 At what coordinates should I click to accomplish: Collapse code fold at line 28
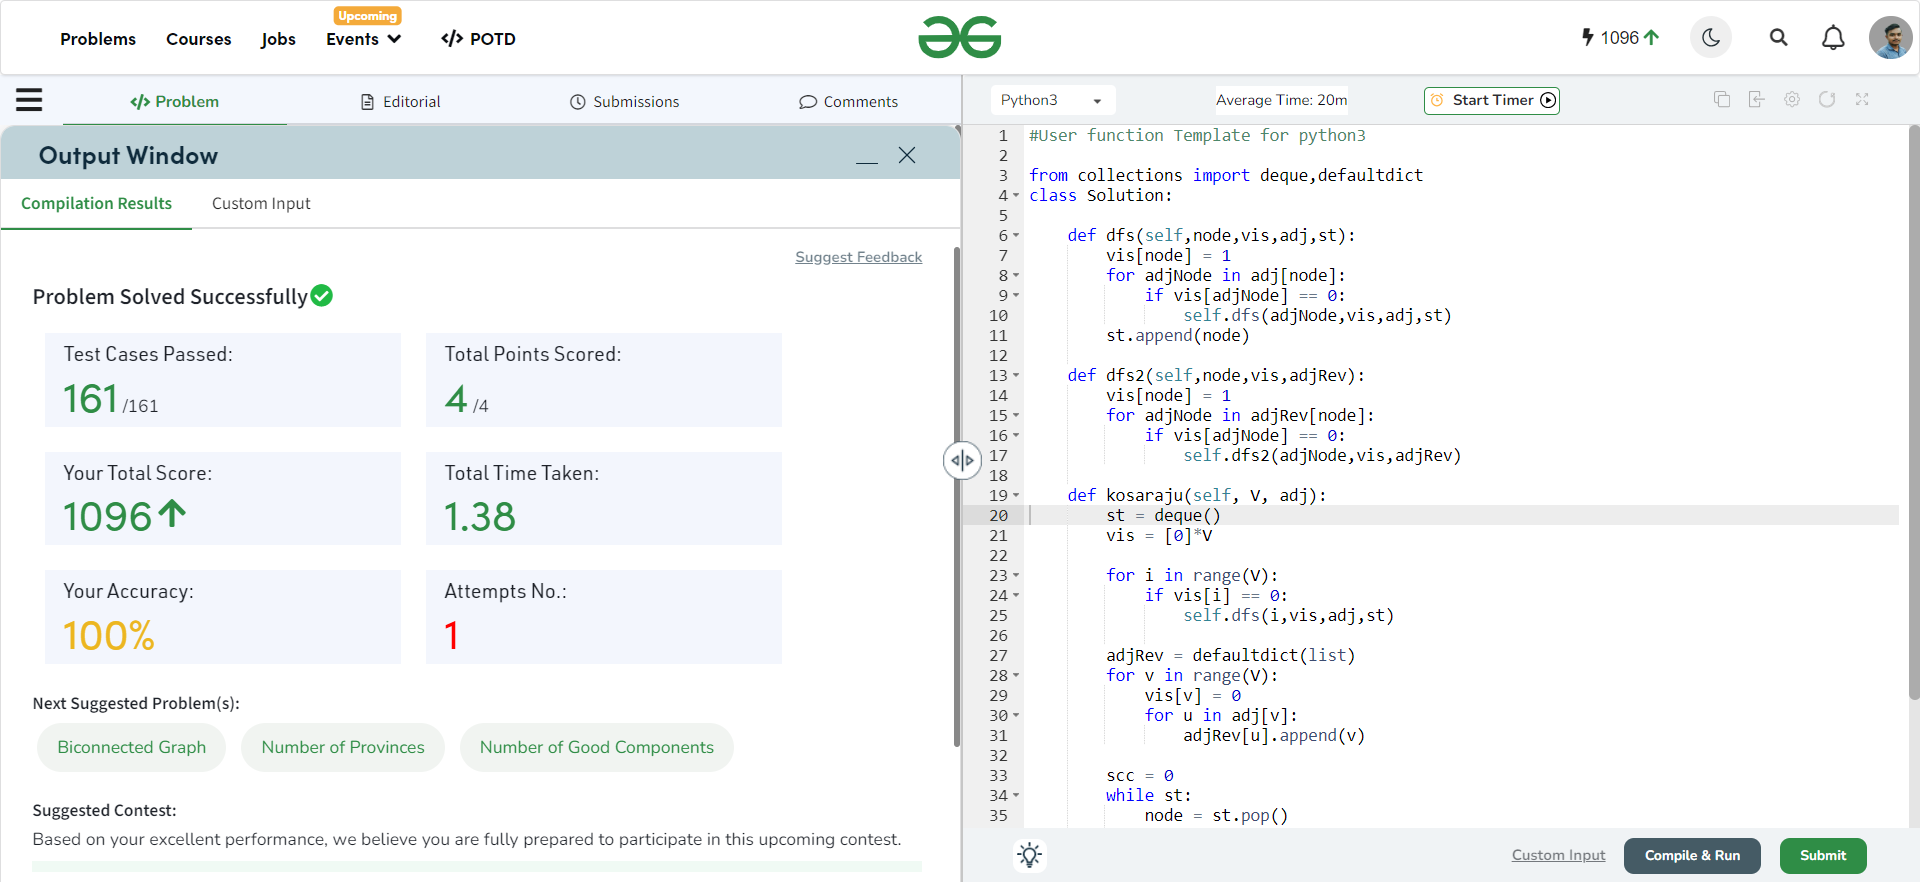pos(1016,675)
